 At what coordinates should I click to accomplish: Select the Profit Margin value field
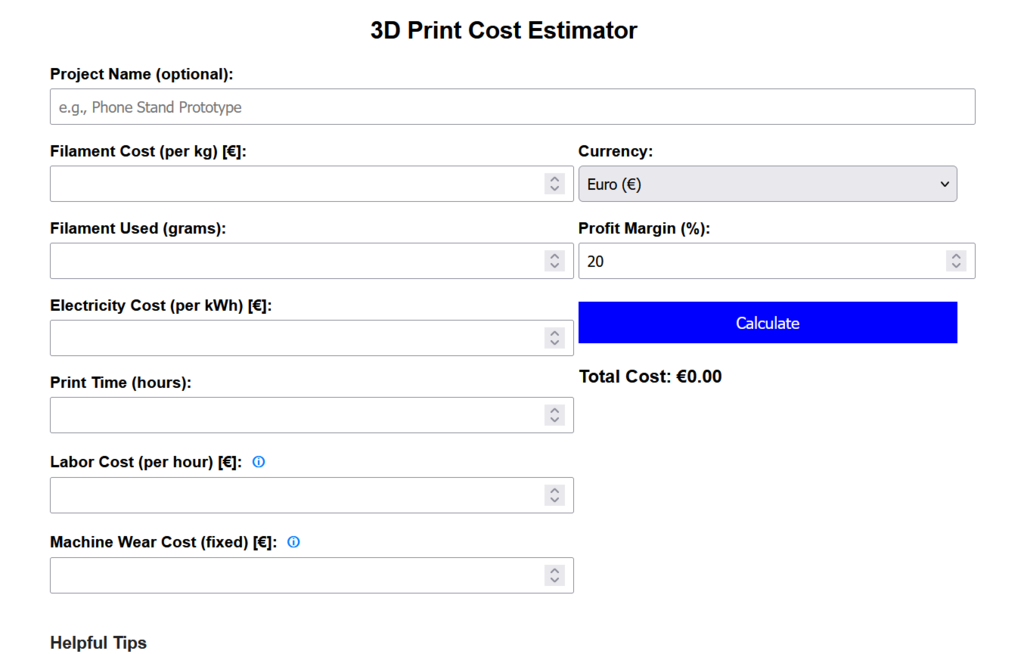tap(760, 261)
